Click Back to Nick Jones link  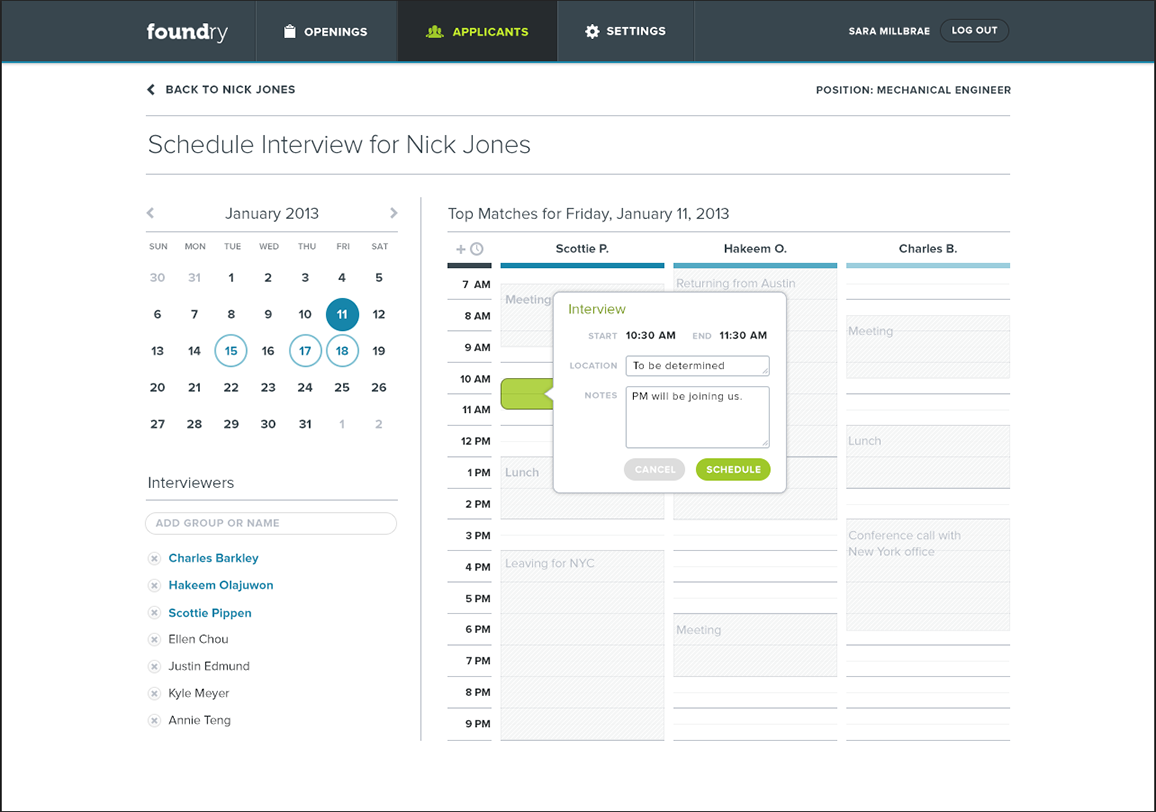click(221, 89)
